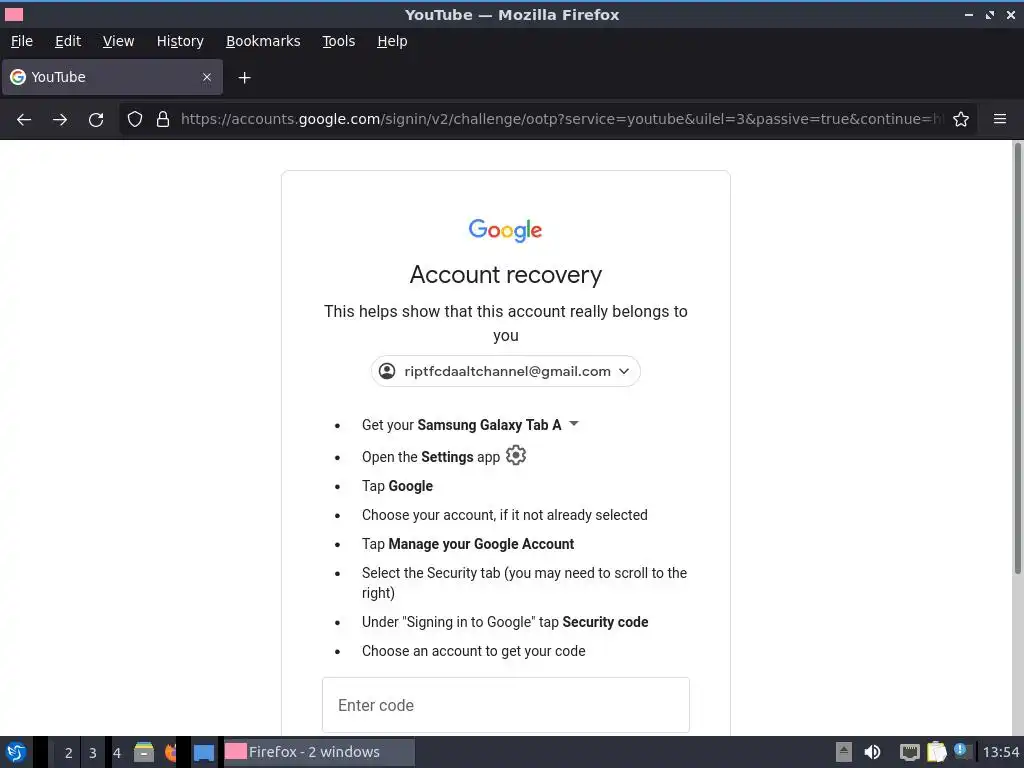Click the 13:54 clock
This screenshot has width=1024, height=768.
(x=1001, y=752)
